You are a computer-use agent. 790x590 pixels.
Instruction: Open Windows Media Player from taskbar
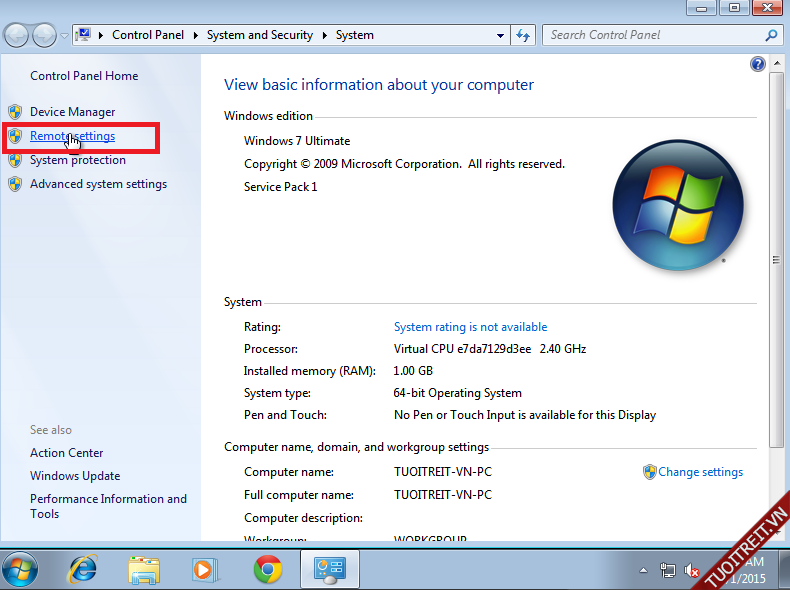tap(205, 569)
